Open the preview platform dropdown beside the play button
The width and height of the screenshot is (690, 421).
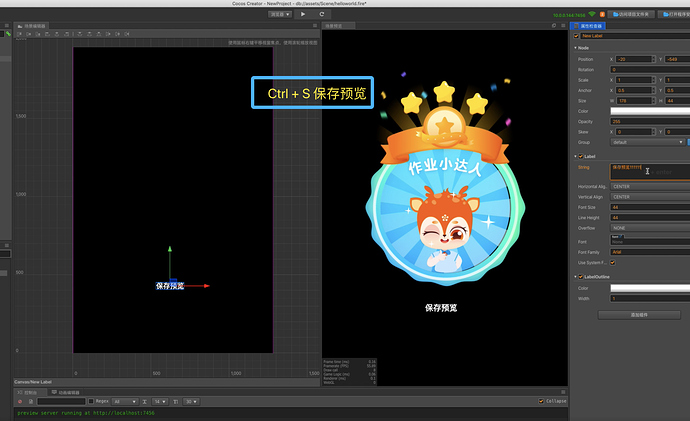280,15
